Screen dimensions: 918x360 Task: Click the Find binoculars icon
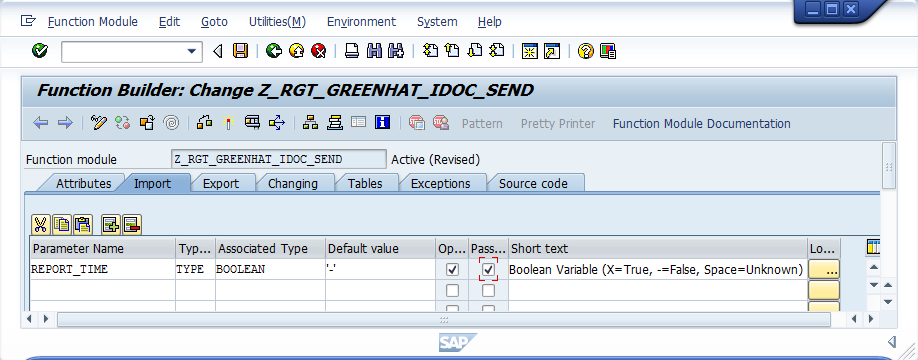tap(374, 51)
